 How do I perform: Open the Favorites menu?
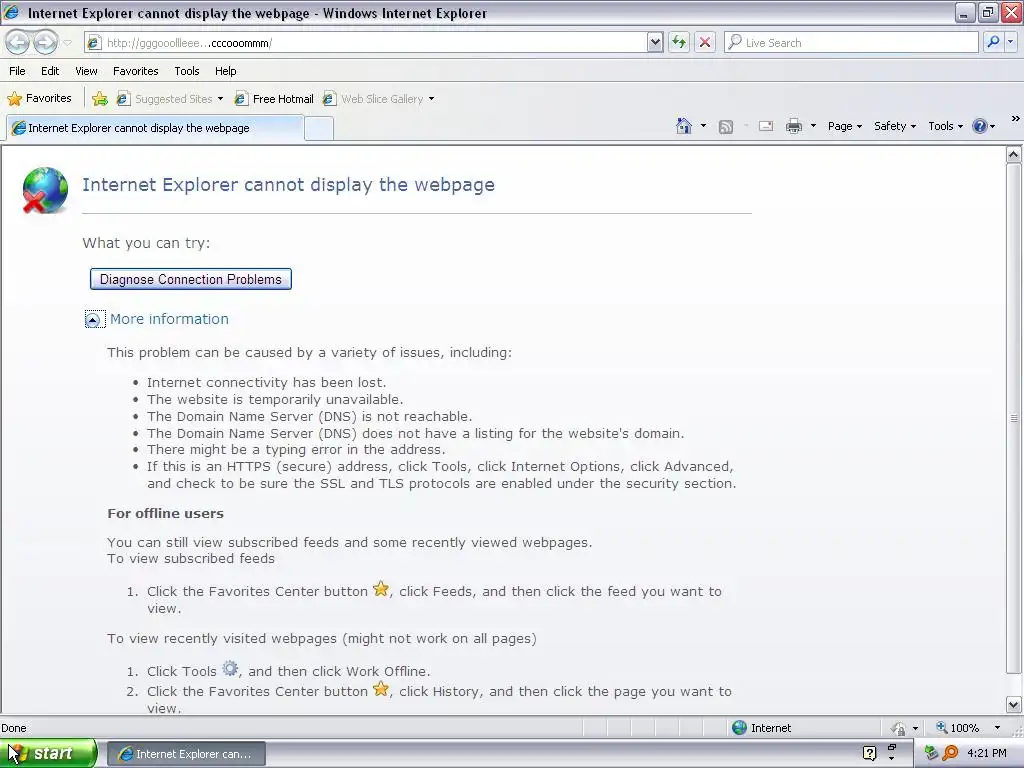point(136,71)
